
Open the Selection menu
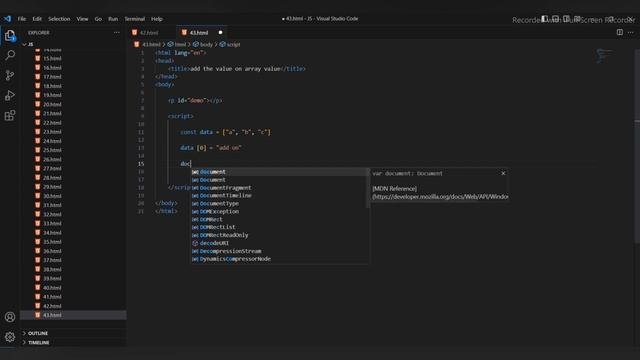point(59,19)
